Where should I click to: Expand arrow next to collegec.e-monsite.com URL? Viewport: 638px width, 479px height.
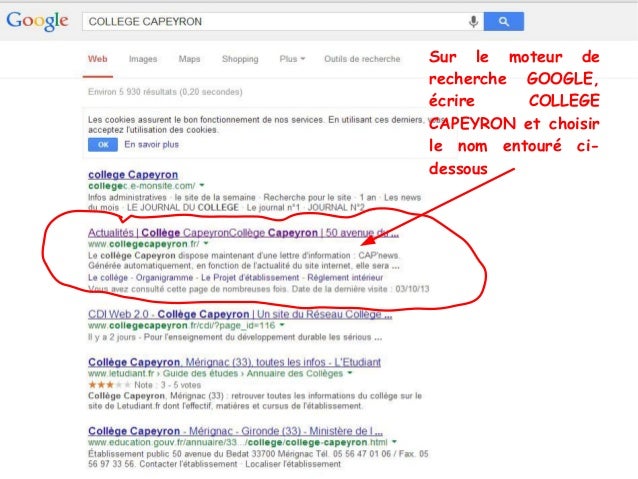(201, 186)
